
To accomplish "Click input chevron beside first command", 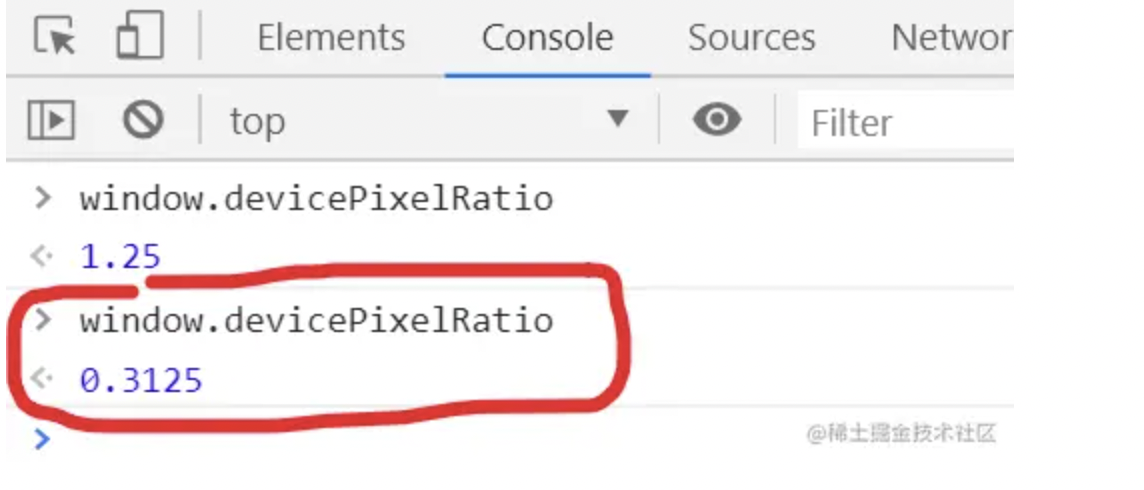I will pyautogui.click(x=42, y=198).
